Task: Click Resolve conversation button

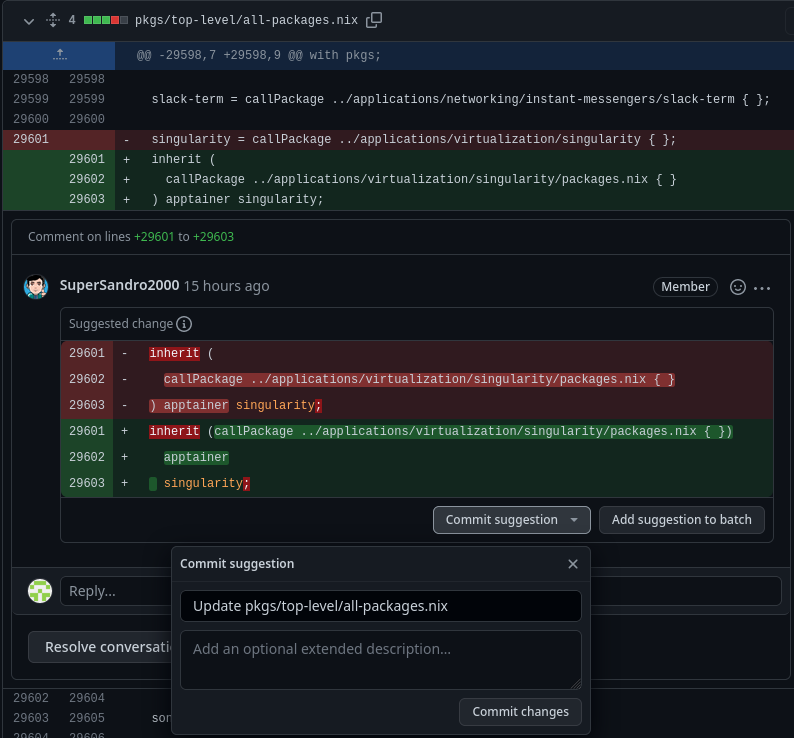Action: pos(100,647)
